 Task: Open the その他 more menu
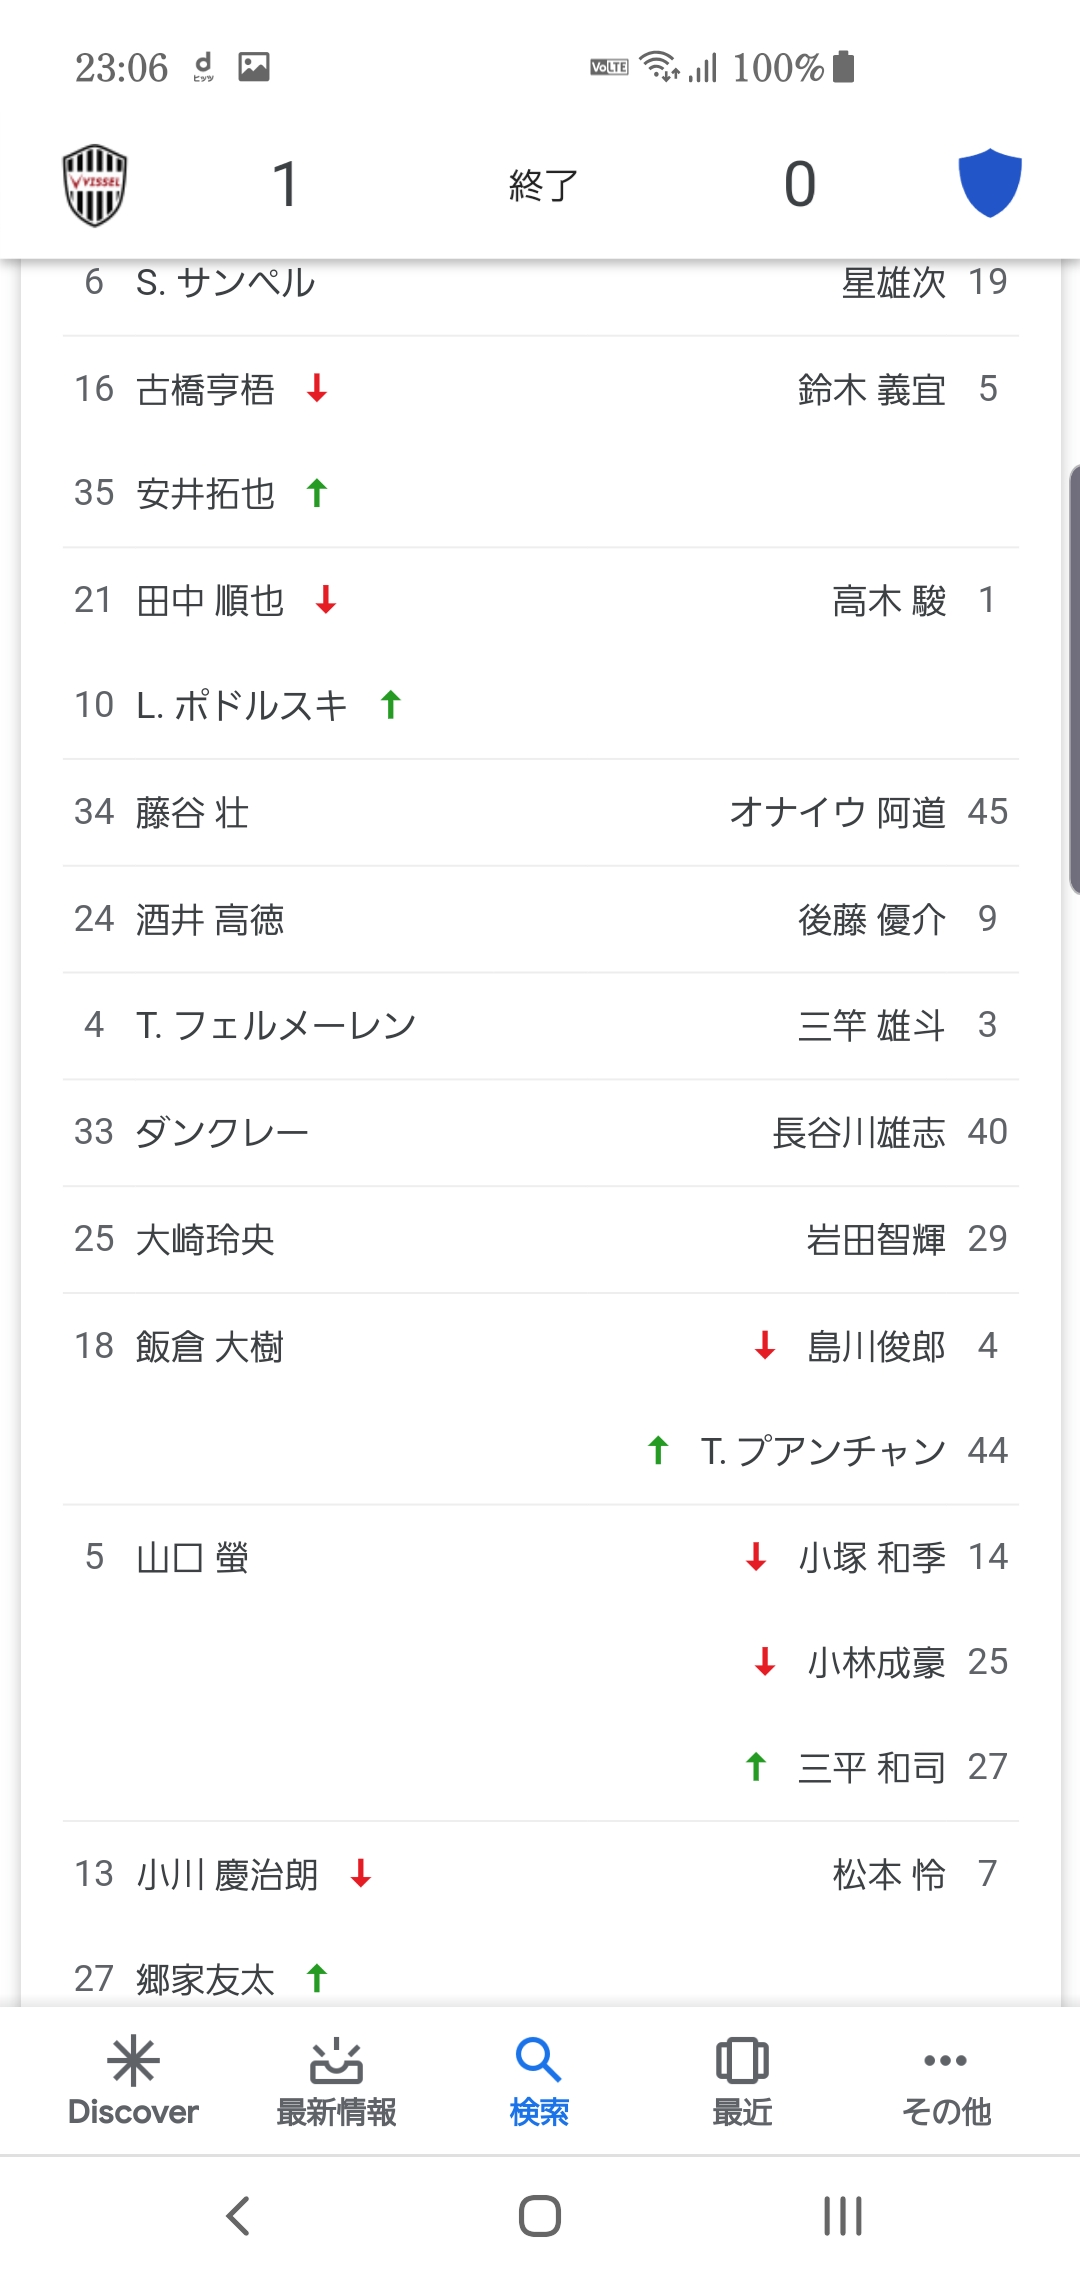click(946, 2082)
